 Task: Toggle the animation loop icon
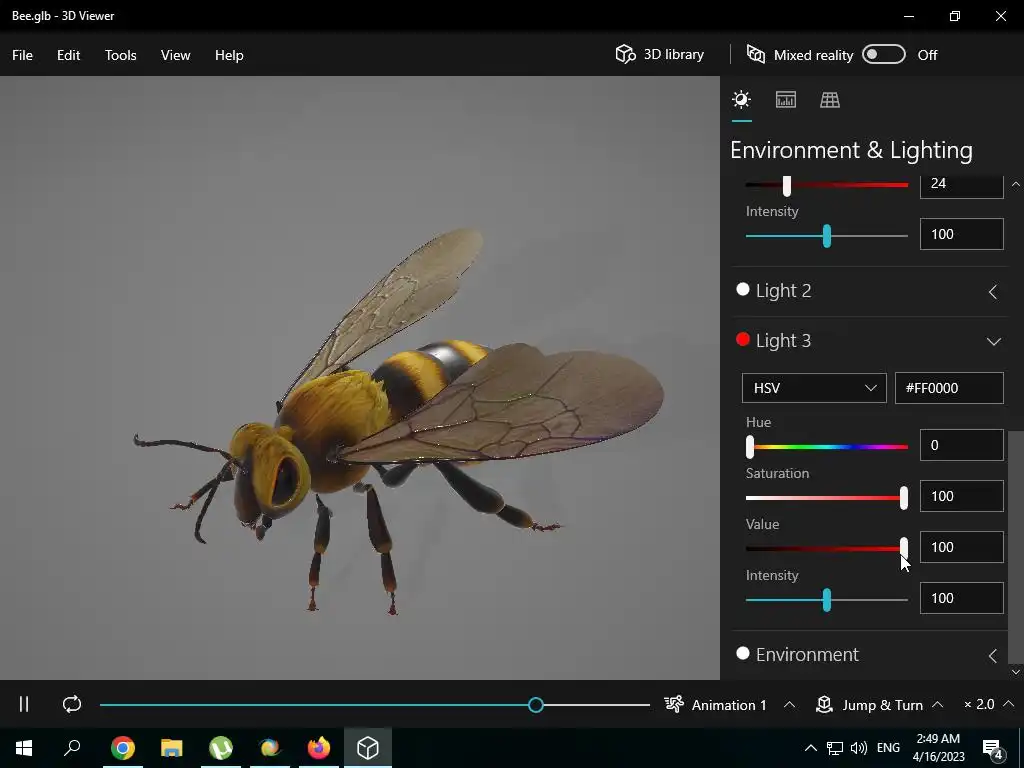(x=72, y=705)
